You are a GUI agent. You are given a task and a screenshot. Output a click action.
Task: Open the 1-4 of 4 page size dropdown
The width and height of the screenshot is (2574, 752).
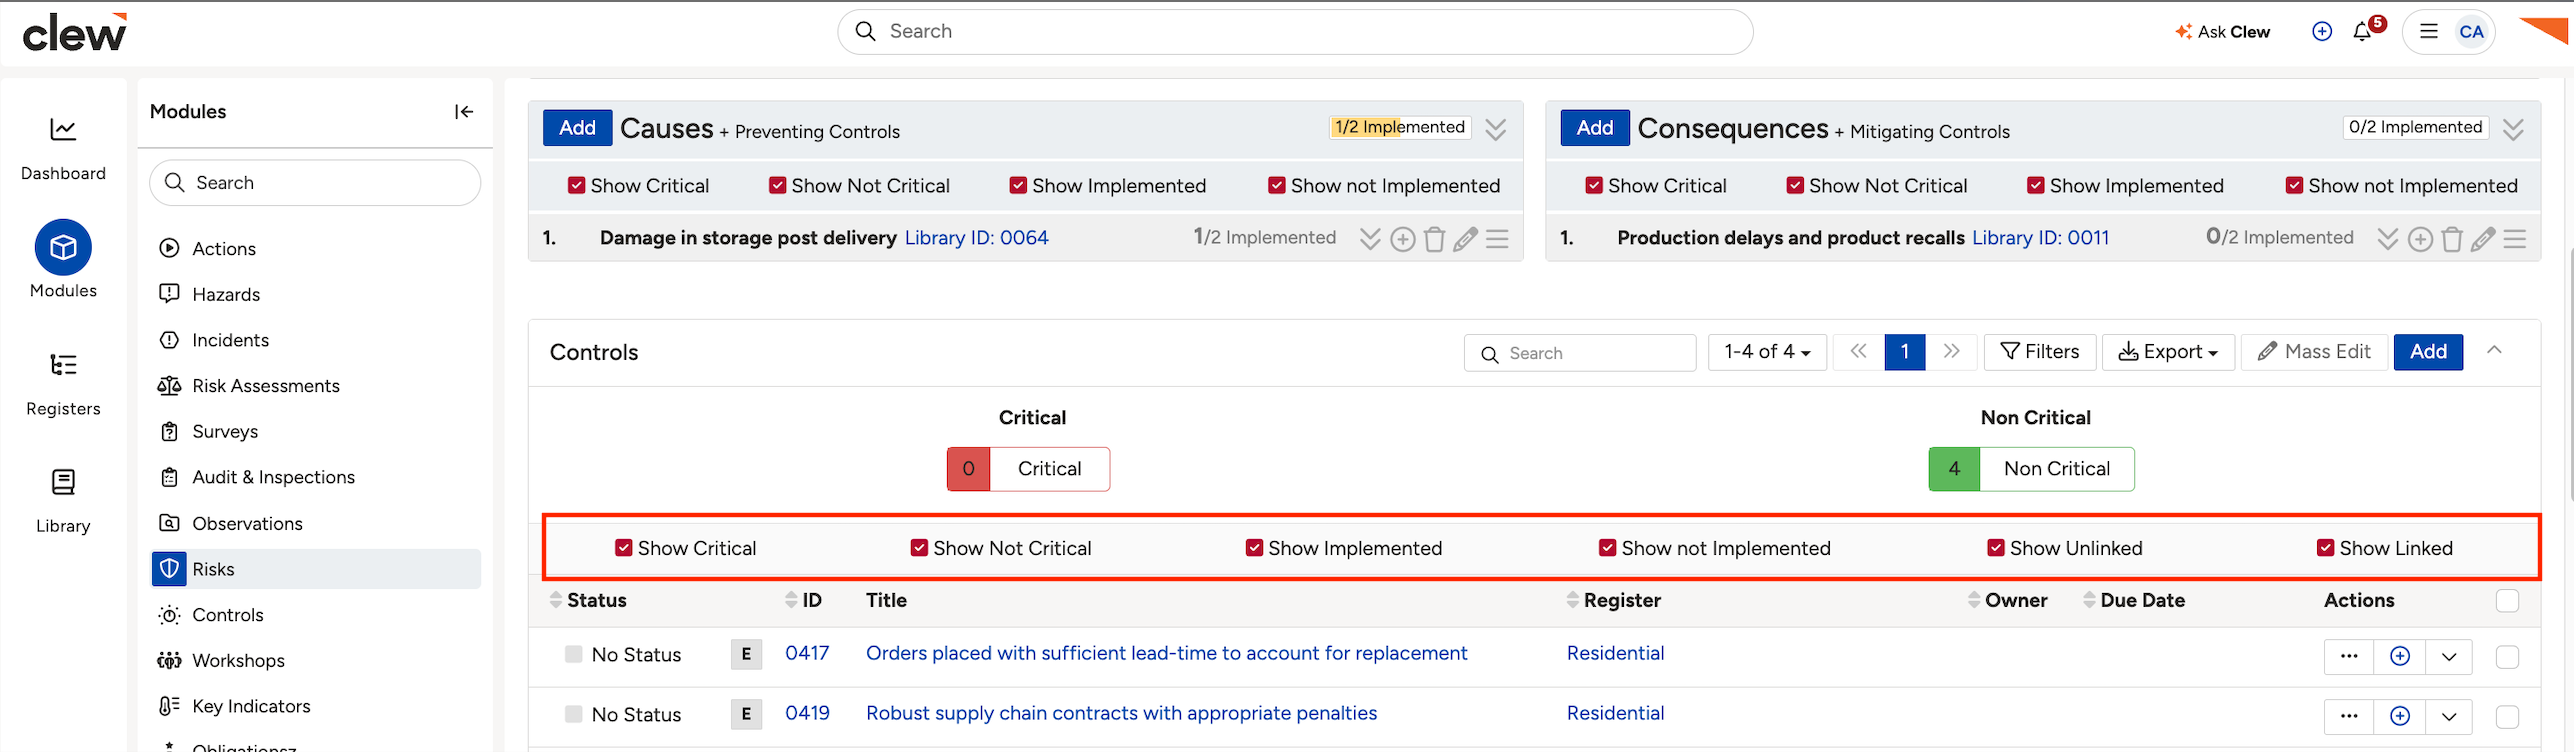pos(1767,352)
